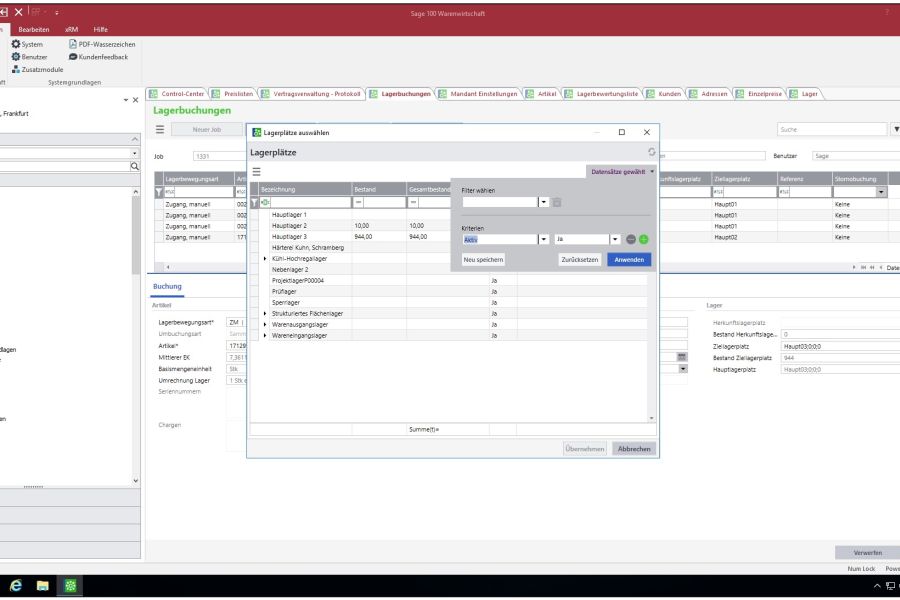900x600 pixels.
Task: Refresh the Lagerplätze list icon
Action: pos(651,152)
